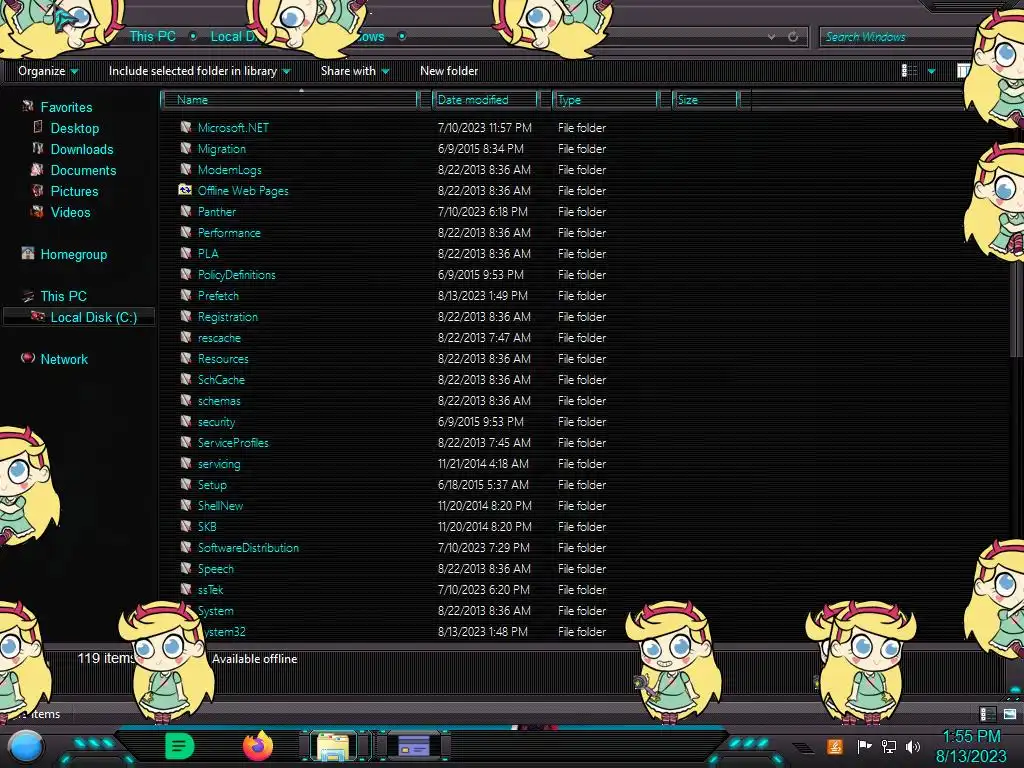Screen dimensions: 1024x768
Task: Click the Local Disk (C:) drive icon
Action: (x=38, y=317)
